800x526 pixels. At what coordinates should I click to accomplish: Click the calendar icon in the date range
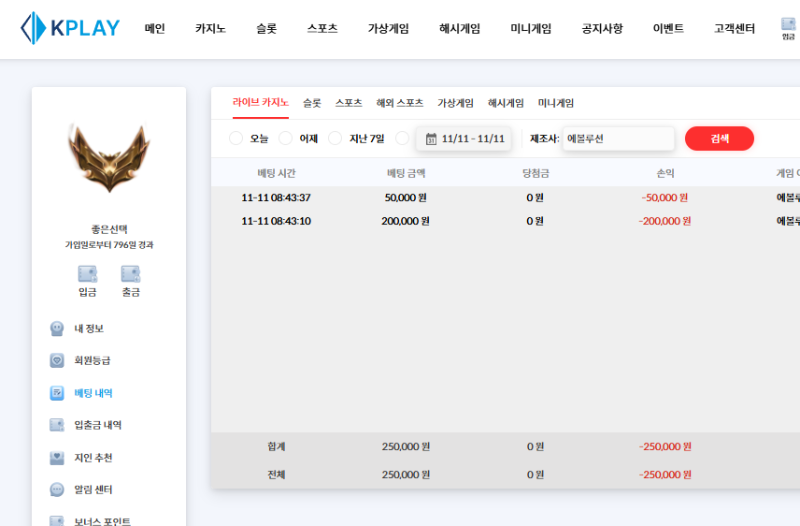click(431, 139)
